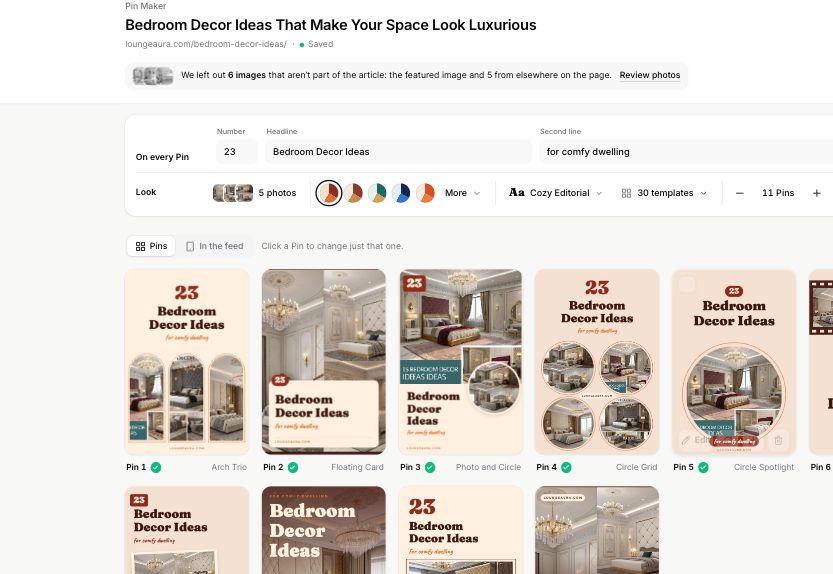Open the second-row pin with dark chandelier background
833x574 pixels.
(324, 530)
